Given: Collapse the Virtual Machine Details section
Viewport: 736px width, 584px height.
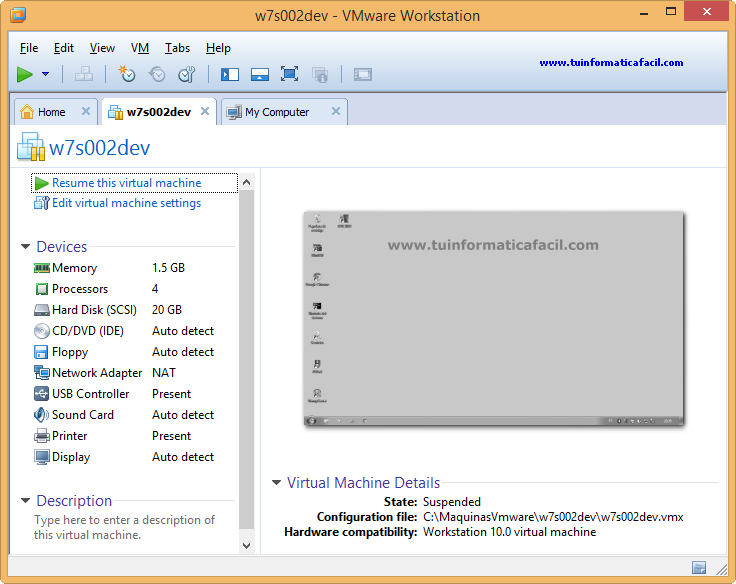Looking at the screenshot, I should [276, 482].
